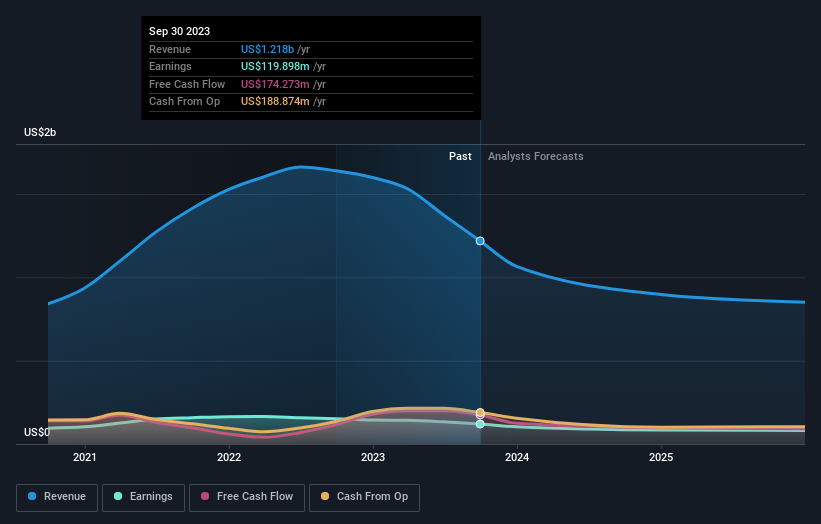Click the 'Earnings' row label in tooltip
Screen dimensions: 821x524
(170, 66)
